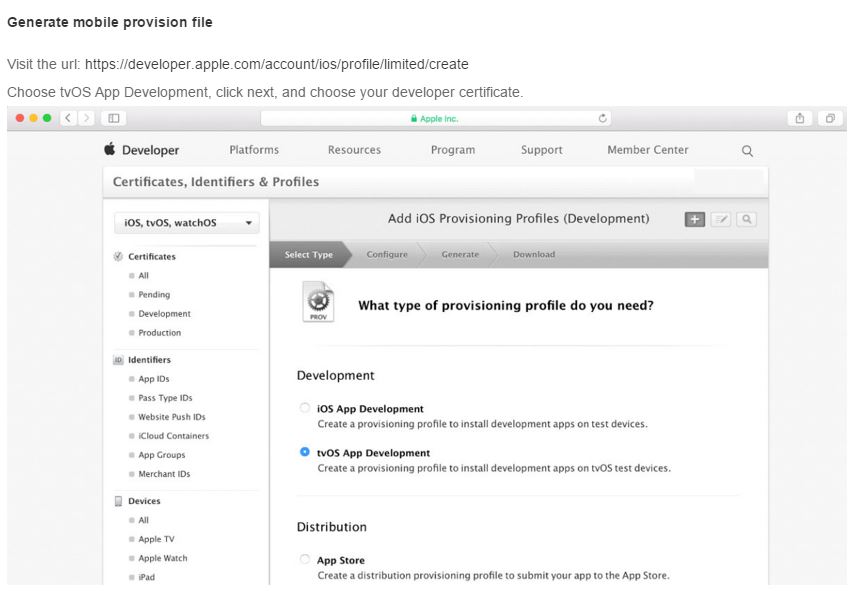The height and width of the screenshot is (591, 852).
Task: Open App Groups in sidebar
Action: (x=162, y=455)
